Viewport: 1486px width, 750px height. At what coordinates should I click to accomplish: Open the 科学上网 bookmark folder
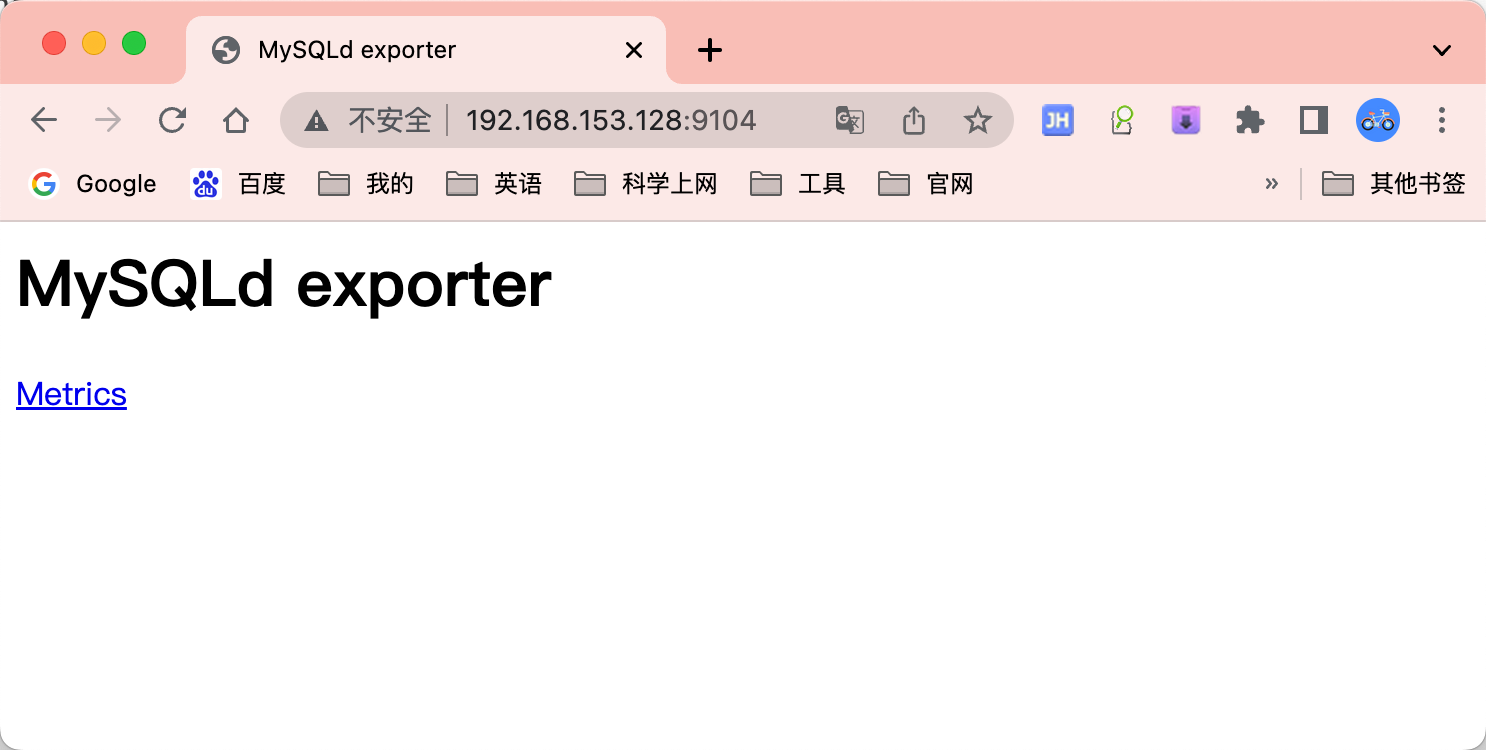(646, 184)
